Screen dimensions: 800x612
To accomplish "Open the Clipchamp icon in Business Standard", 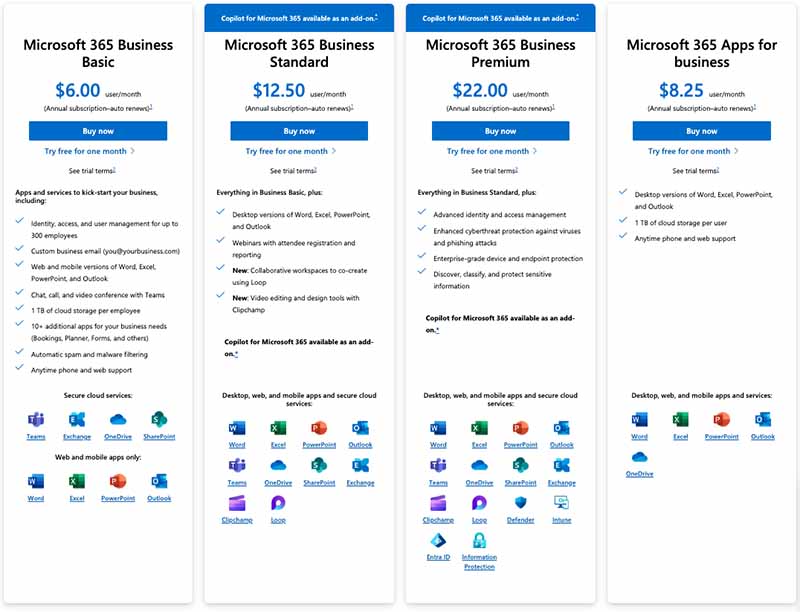I will point(237,503).
